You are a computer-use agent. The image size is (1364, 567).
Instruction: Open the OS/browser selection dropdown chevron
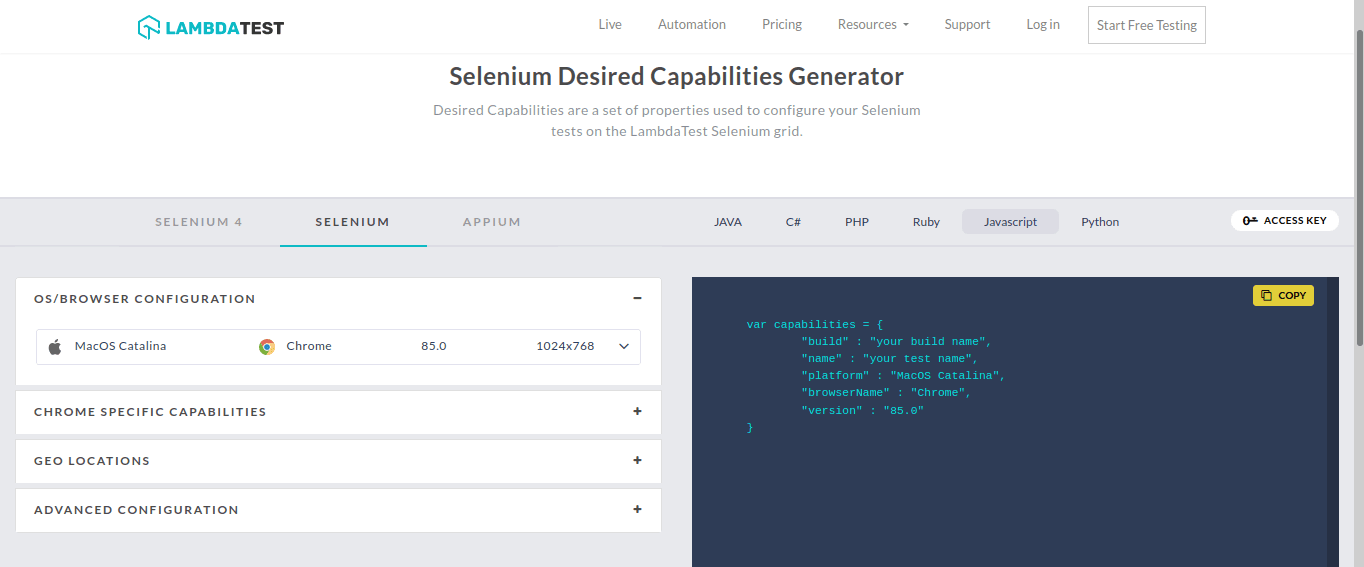click(x=624, y=347)
